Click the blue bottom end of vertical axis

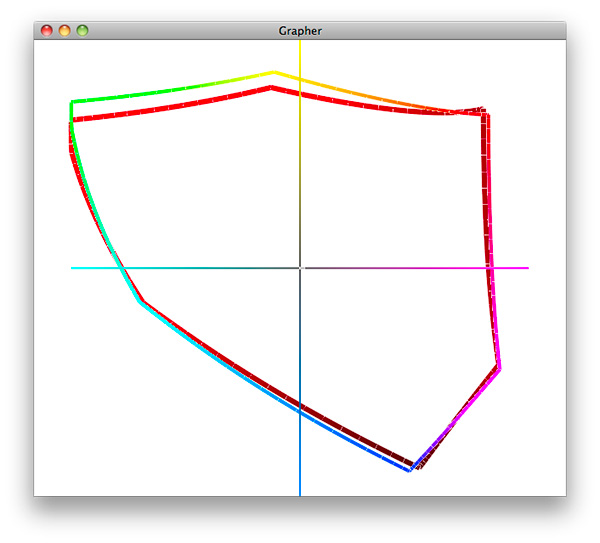tap(300, 492)
